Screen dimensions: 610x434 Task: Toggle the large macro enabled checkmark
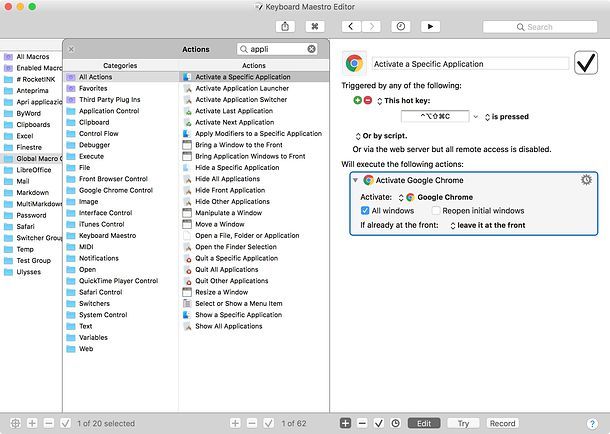(585, 64)
